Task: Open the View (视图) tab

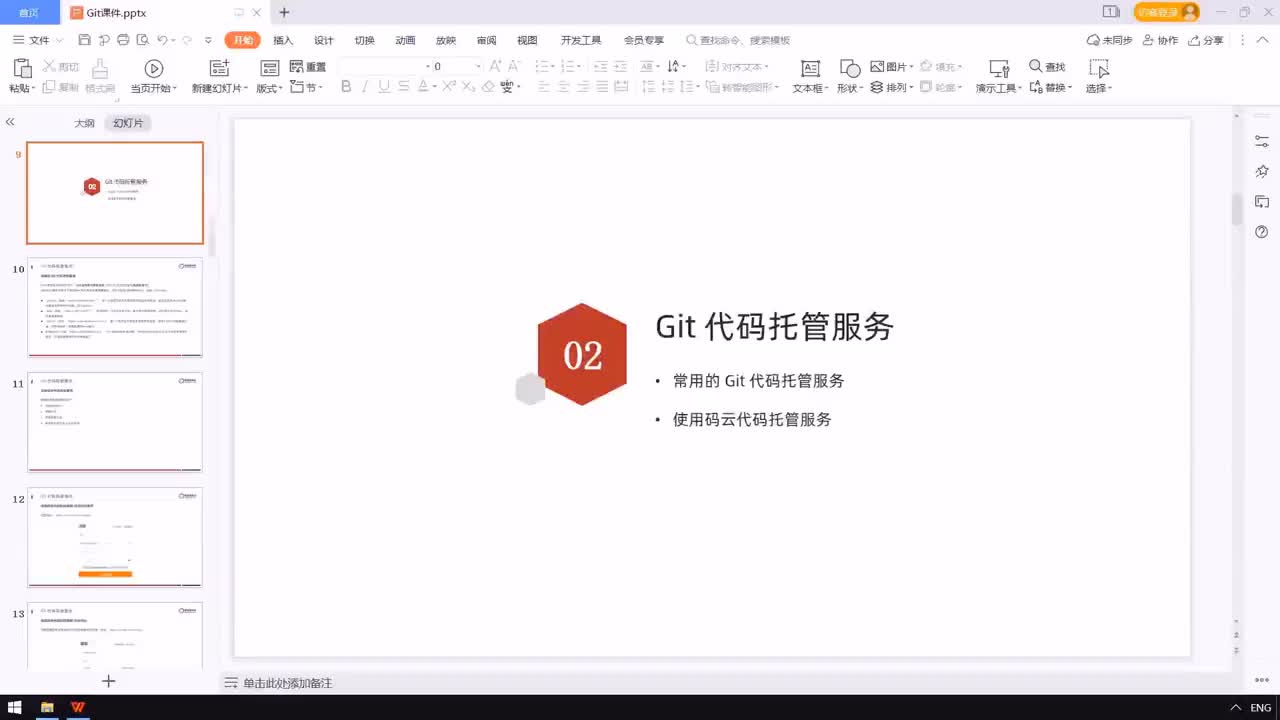Action: pos(527,40)
